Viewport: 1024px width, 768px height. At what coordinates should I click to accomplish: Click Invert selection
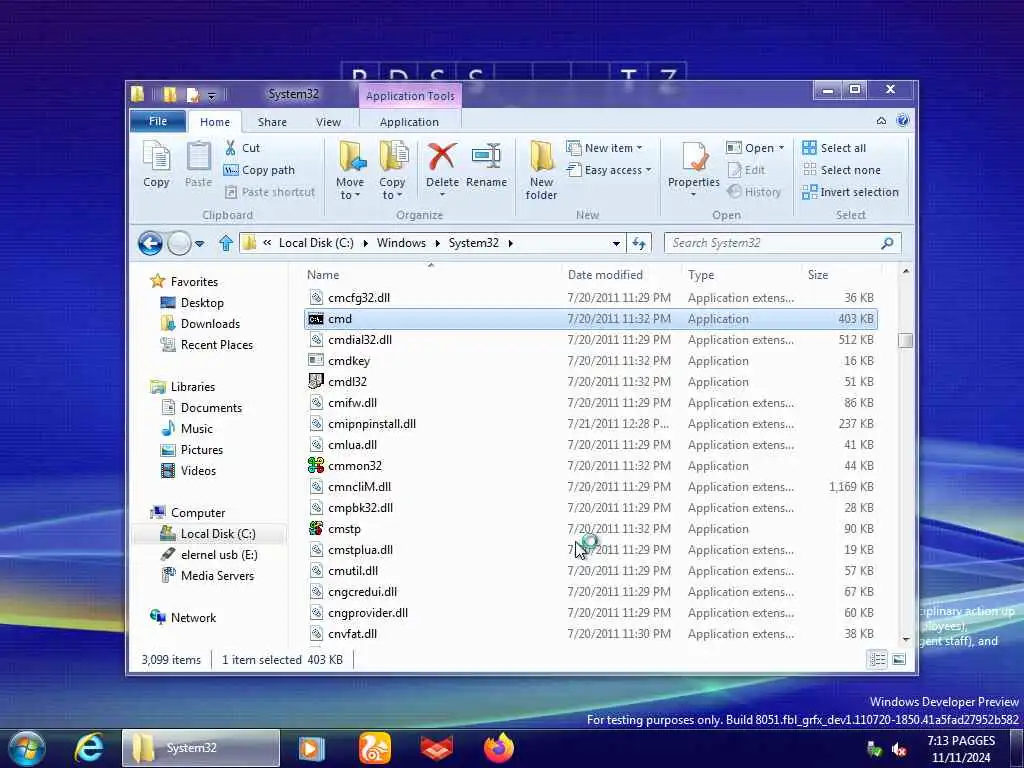[x=850, y=192]
